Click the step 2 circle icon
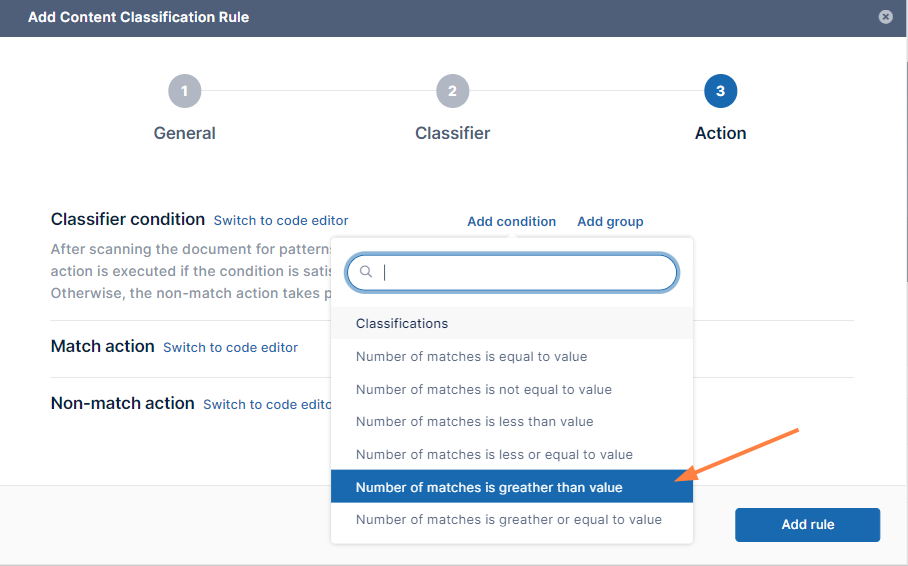The height and width of the screenshot is (566, 908). pyautogui.click(x=452, y=92)
